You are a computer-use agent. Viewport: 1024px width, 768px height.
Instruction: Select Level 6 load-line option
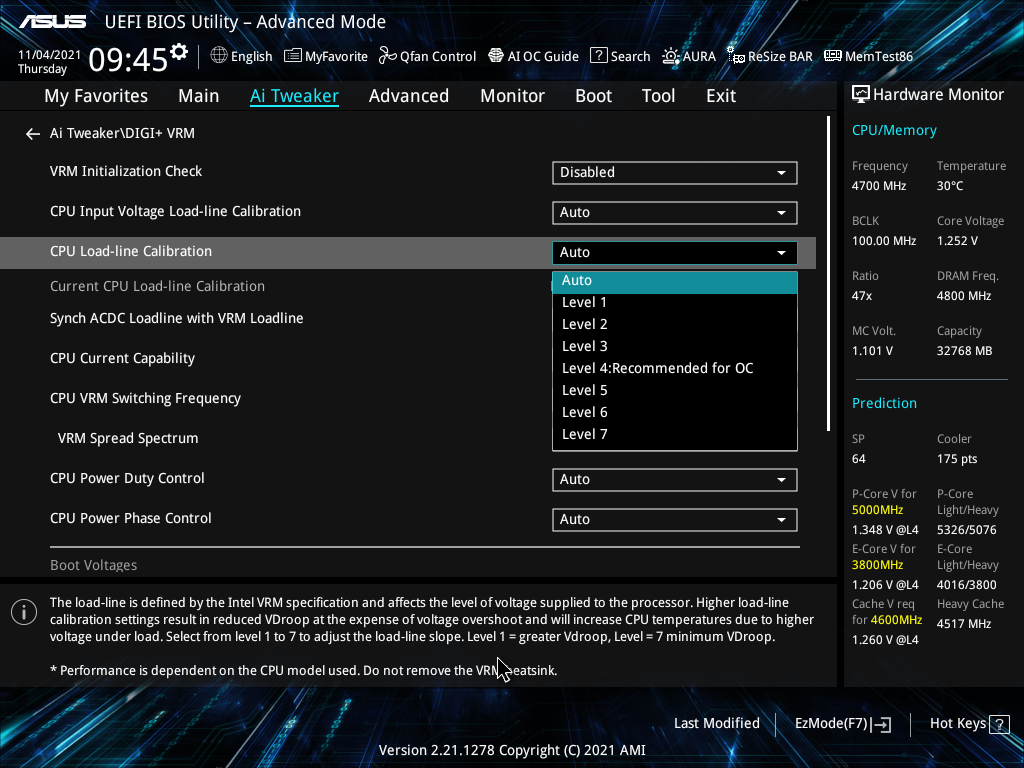(675, 413)
